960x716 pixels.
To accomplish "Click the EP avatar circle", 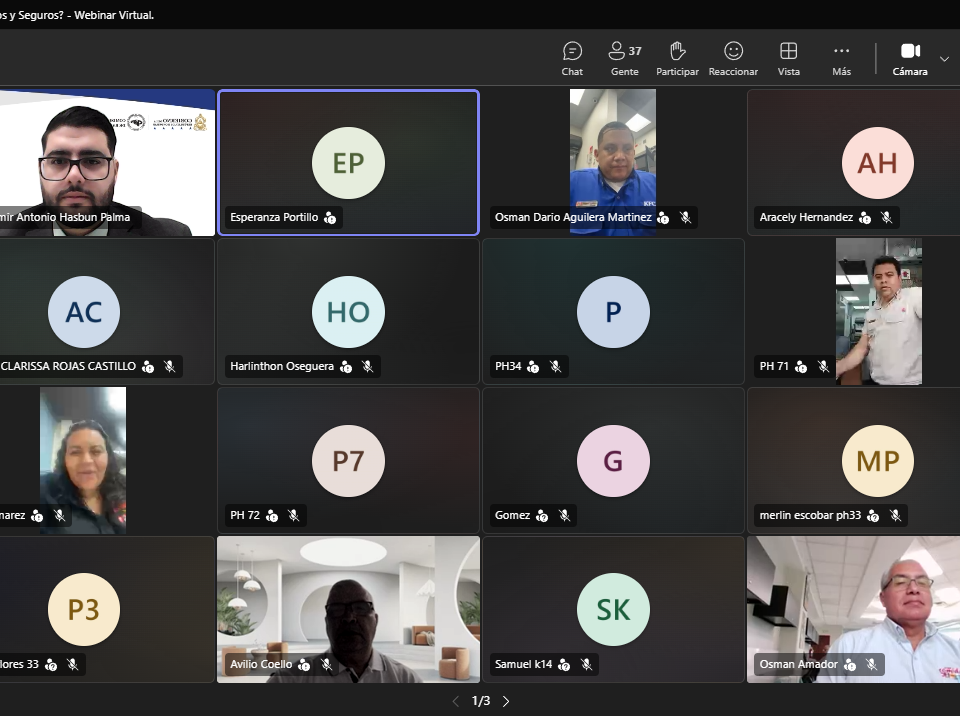I will pyautogui.click(x=348, y=163).
